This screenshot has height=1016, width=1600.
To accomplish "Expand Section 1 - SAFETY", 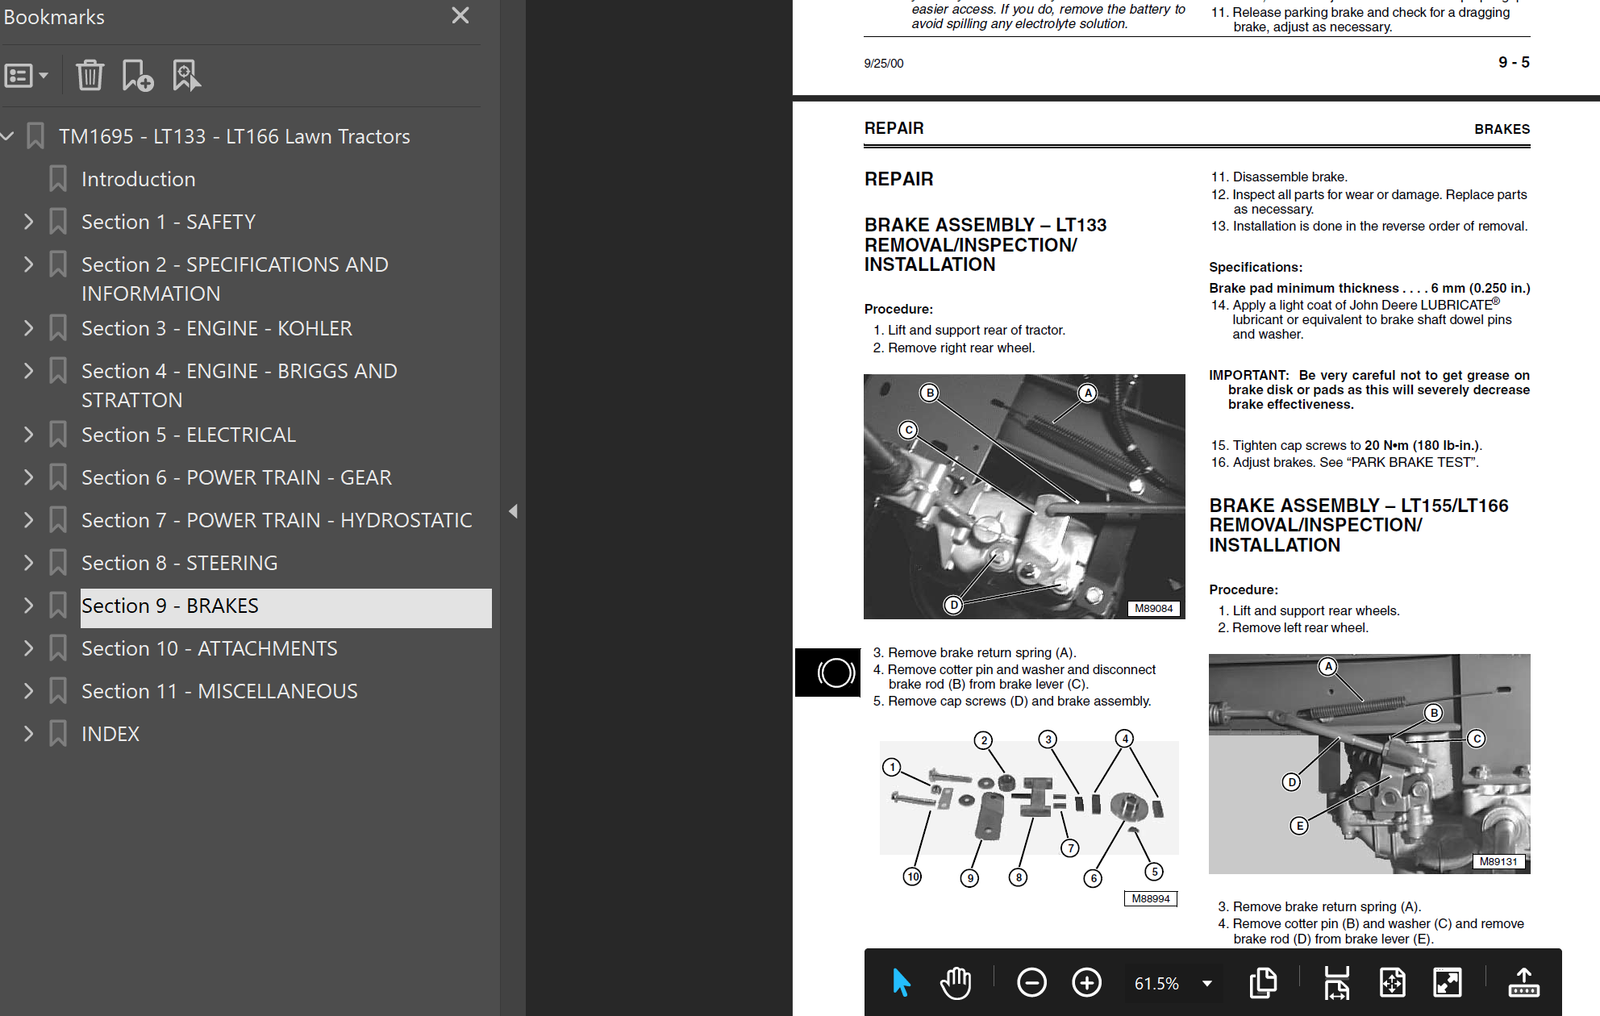I will [28, 222].
